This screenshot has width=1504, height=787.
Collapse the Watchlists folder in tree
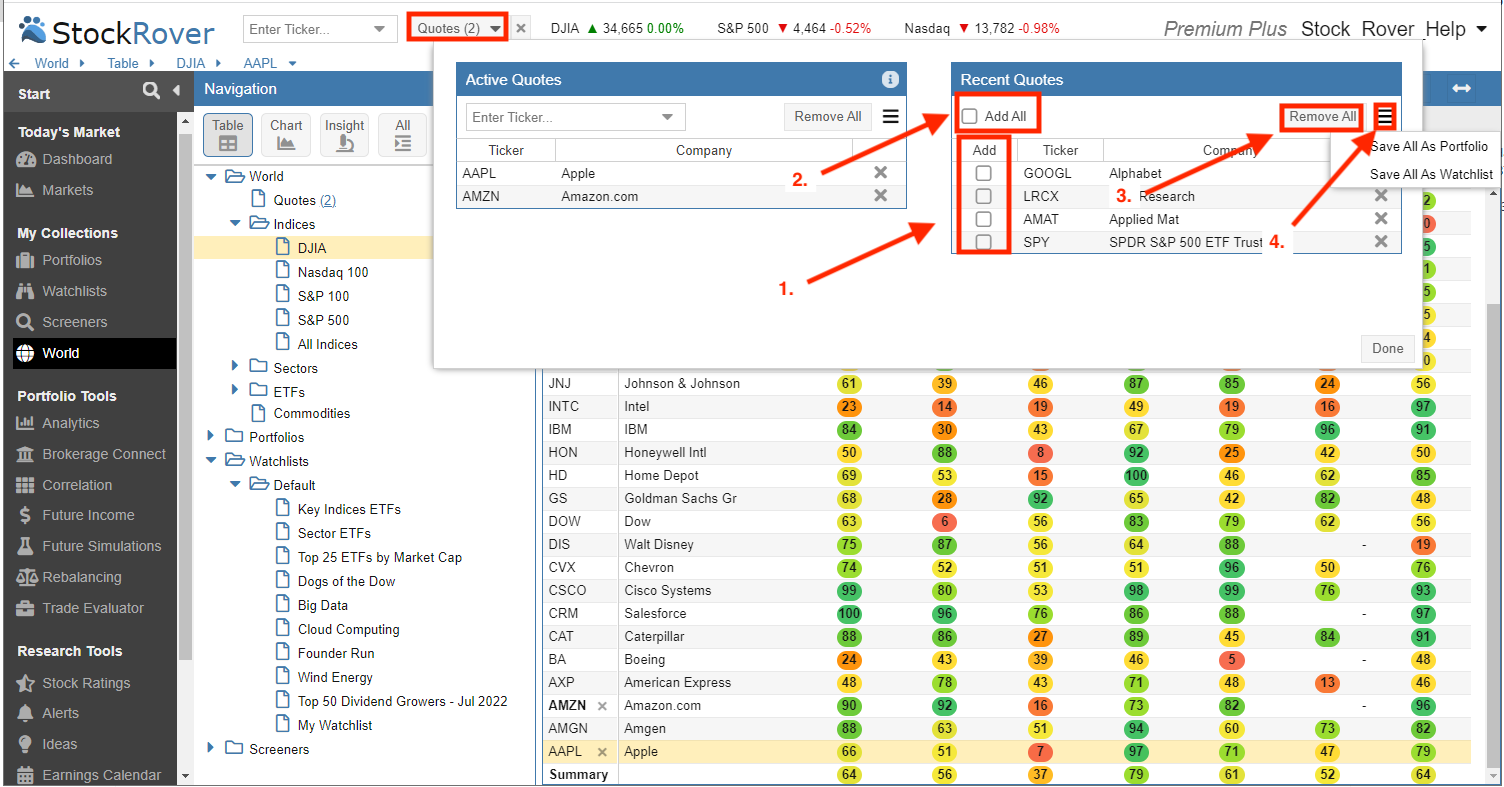[211, 461]
